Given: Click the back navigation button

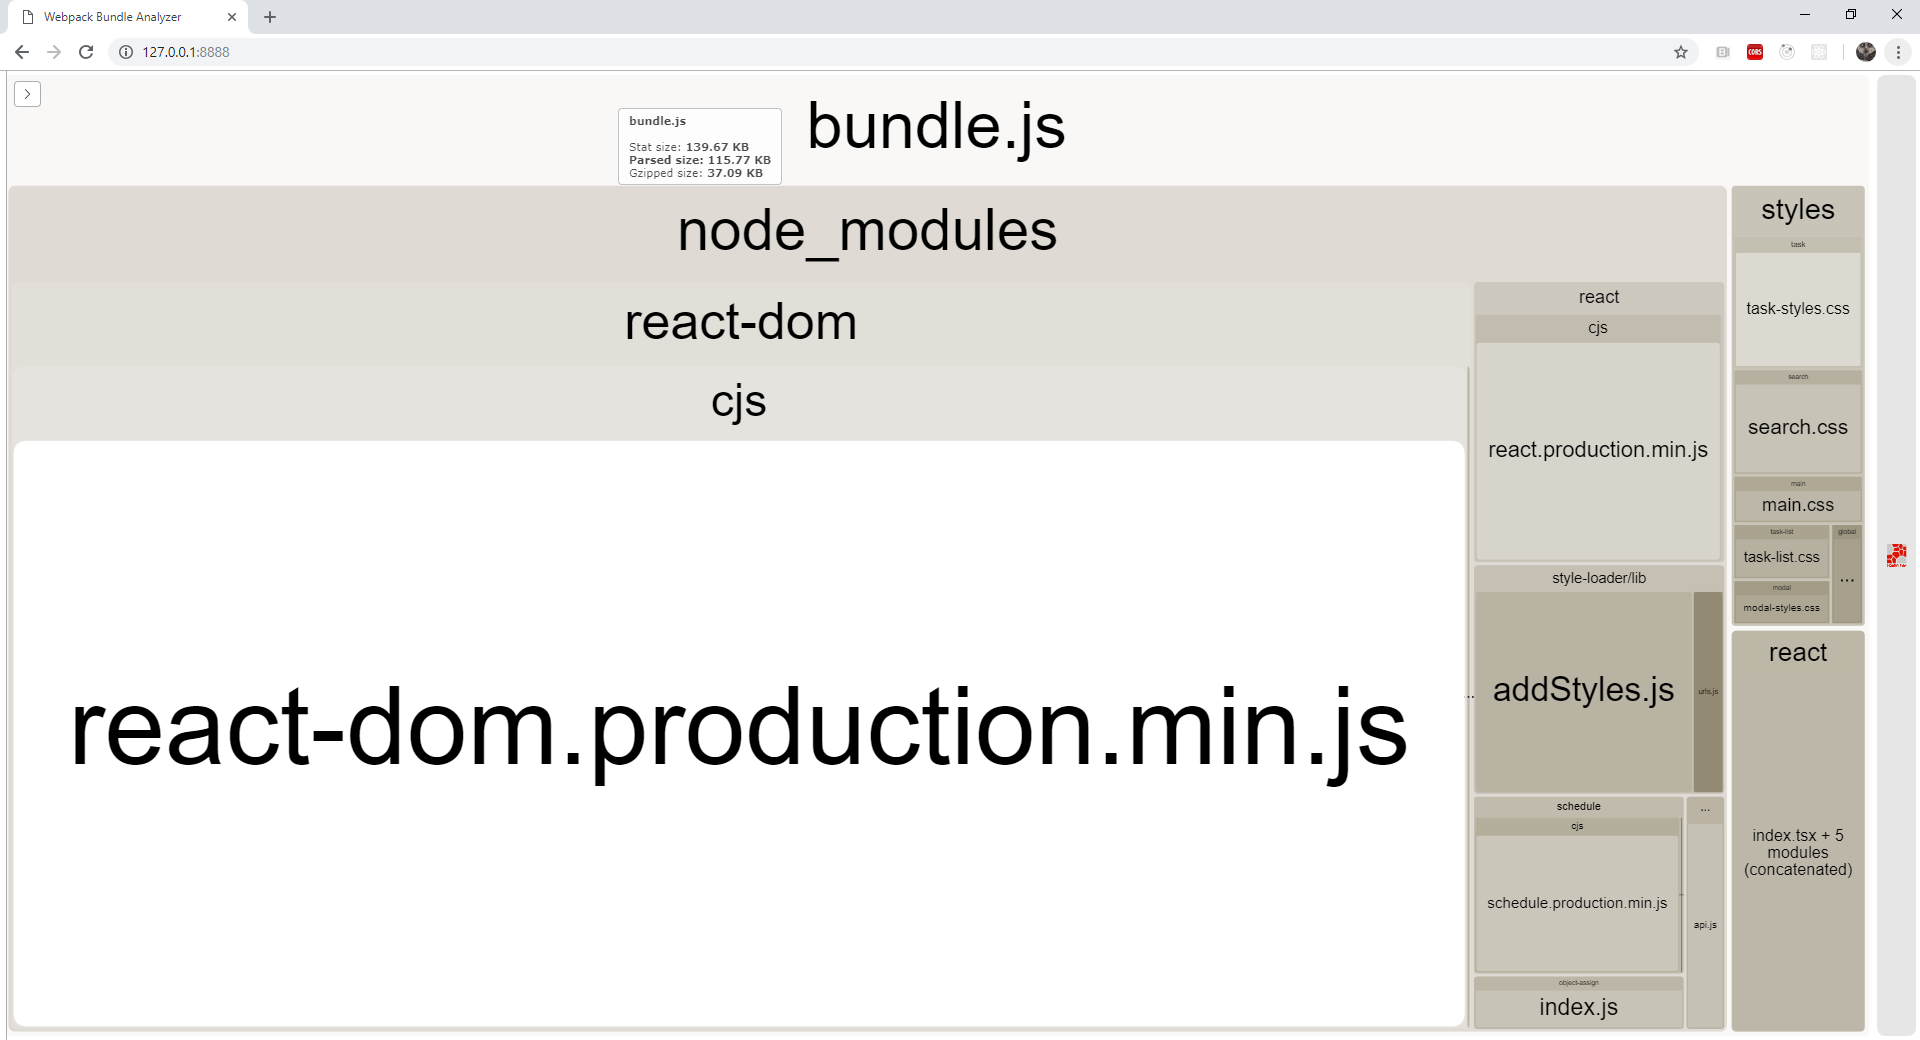Looking at the screenshot, I should tap(22, 52).
